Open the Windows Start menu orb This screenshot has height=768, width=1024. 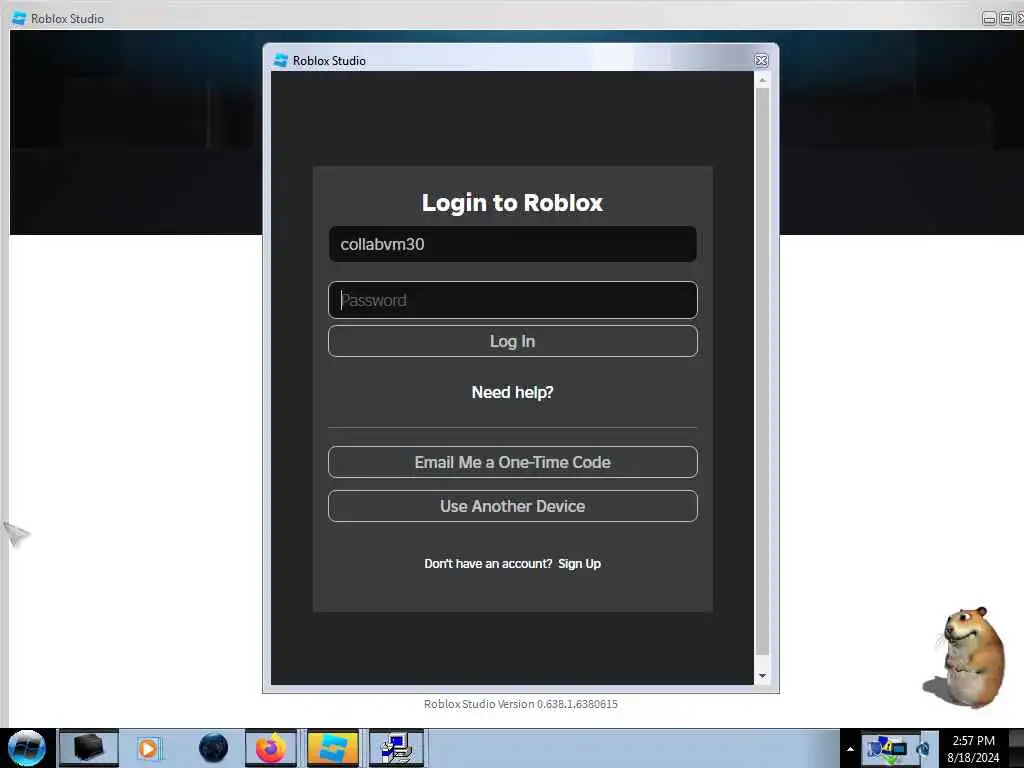point(27,748)
